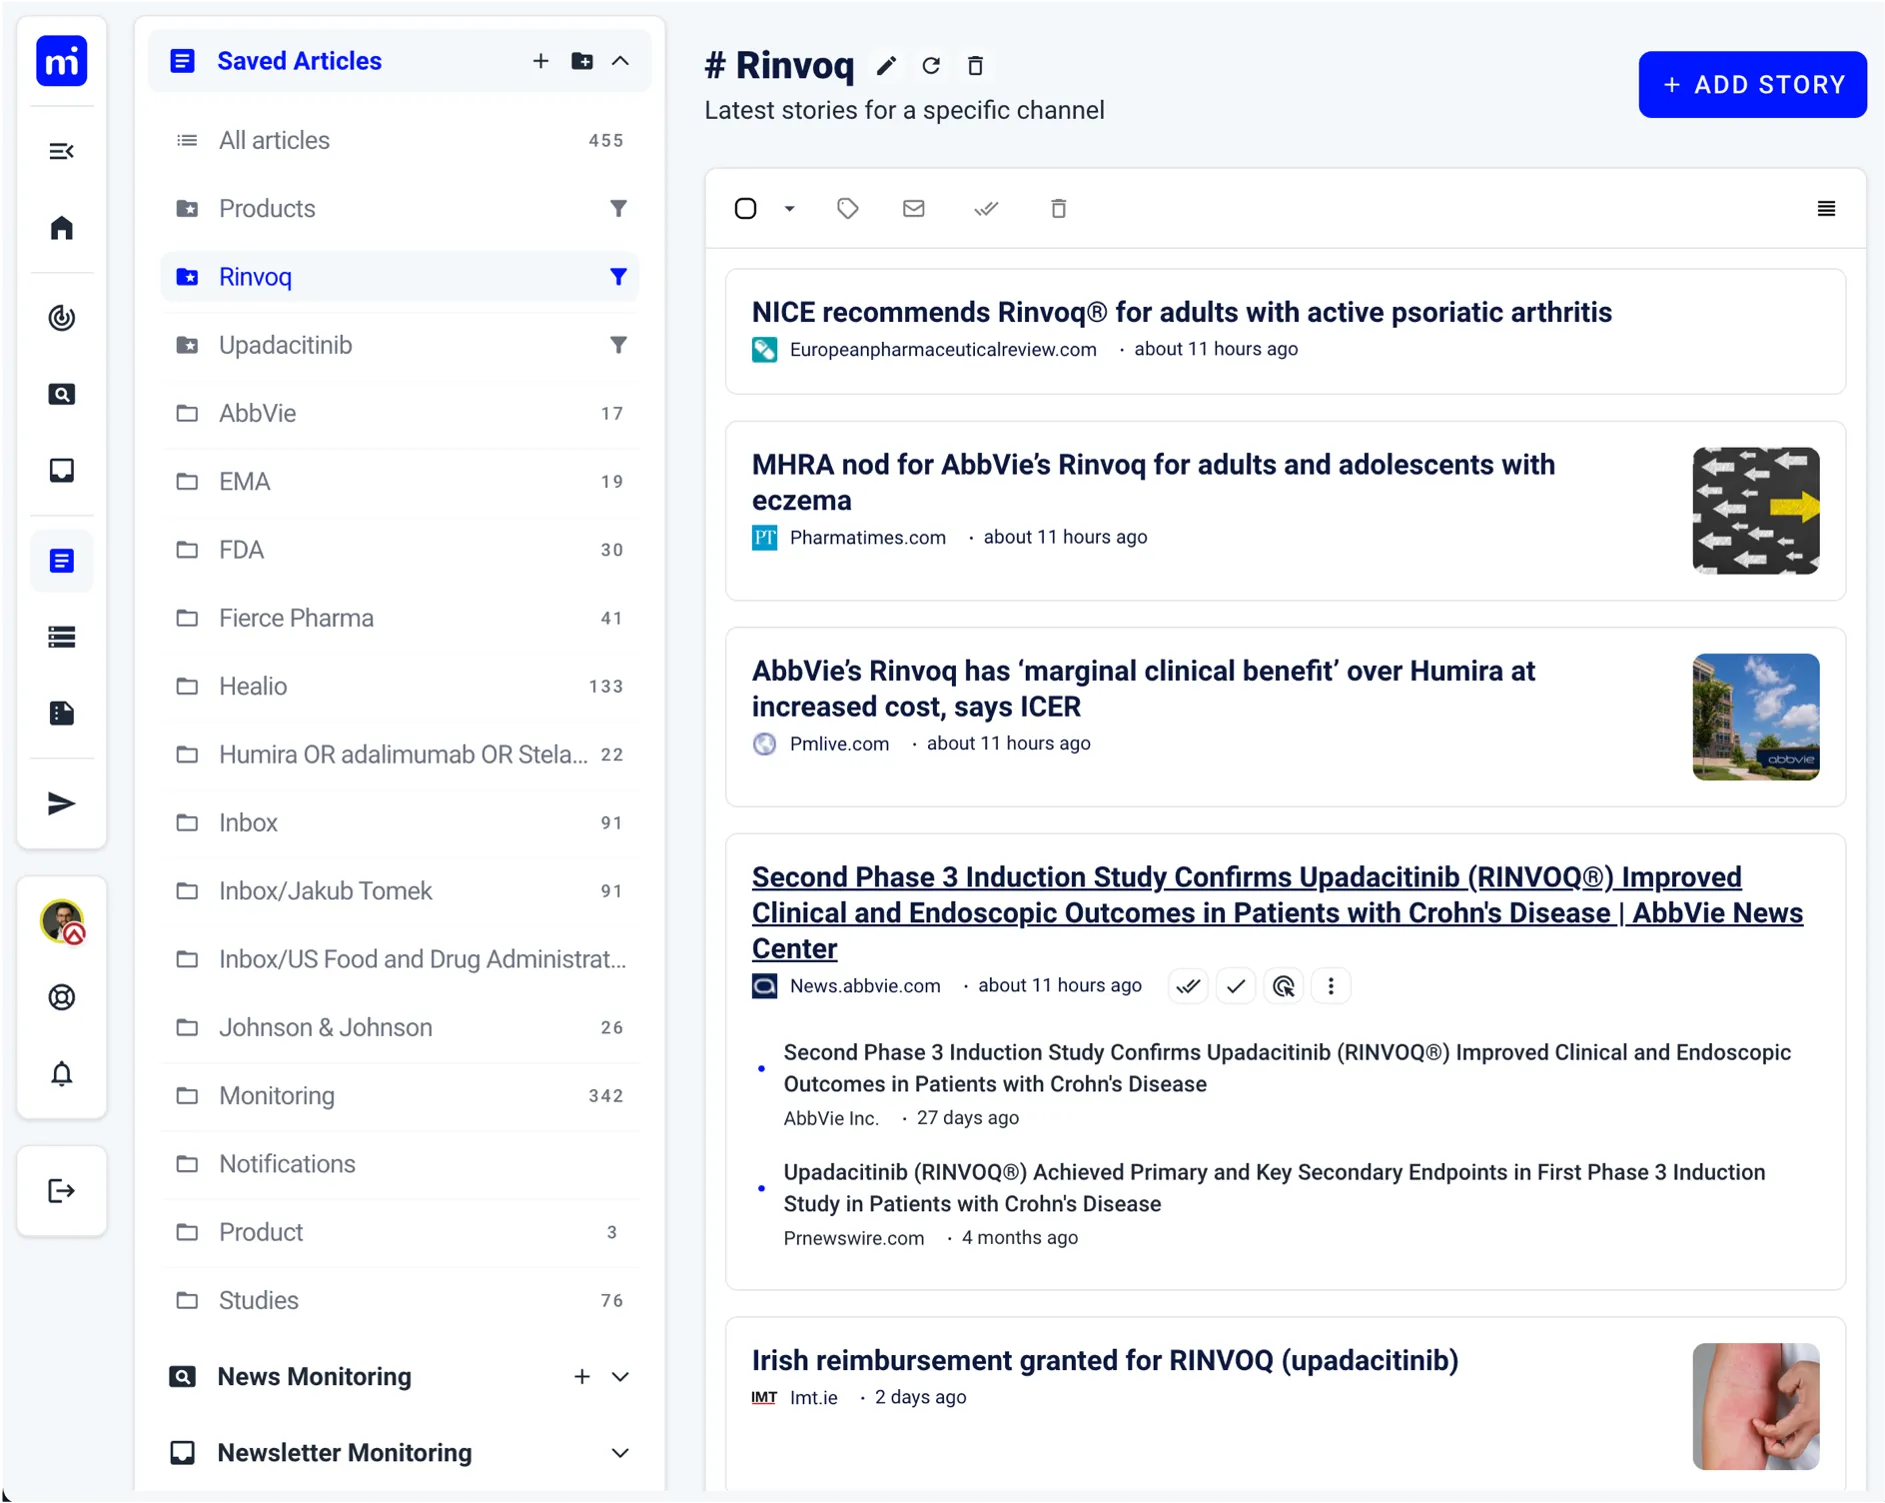Open related Prnewswire First Phase 3 story

(1274, 1188)
